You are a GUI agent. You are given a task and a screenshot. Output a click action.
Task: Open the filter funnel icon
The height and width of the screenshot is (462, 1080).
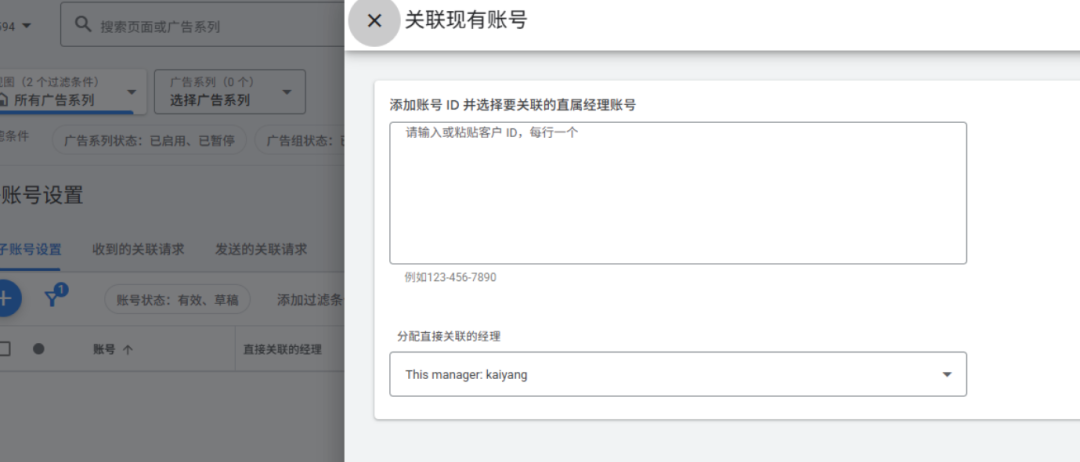(x=53, y=299)
